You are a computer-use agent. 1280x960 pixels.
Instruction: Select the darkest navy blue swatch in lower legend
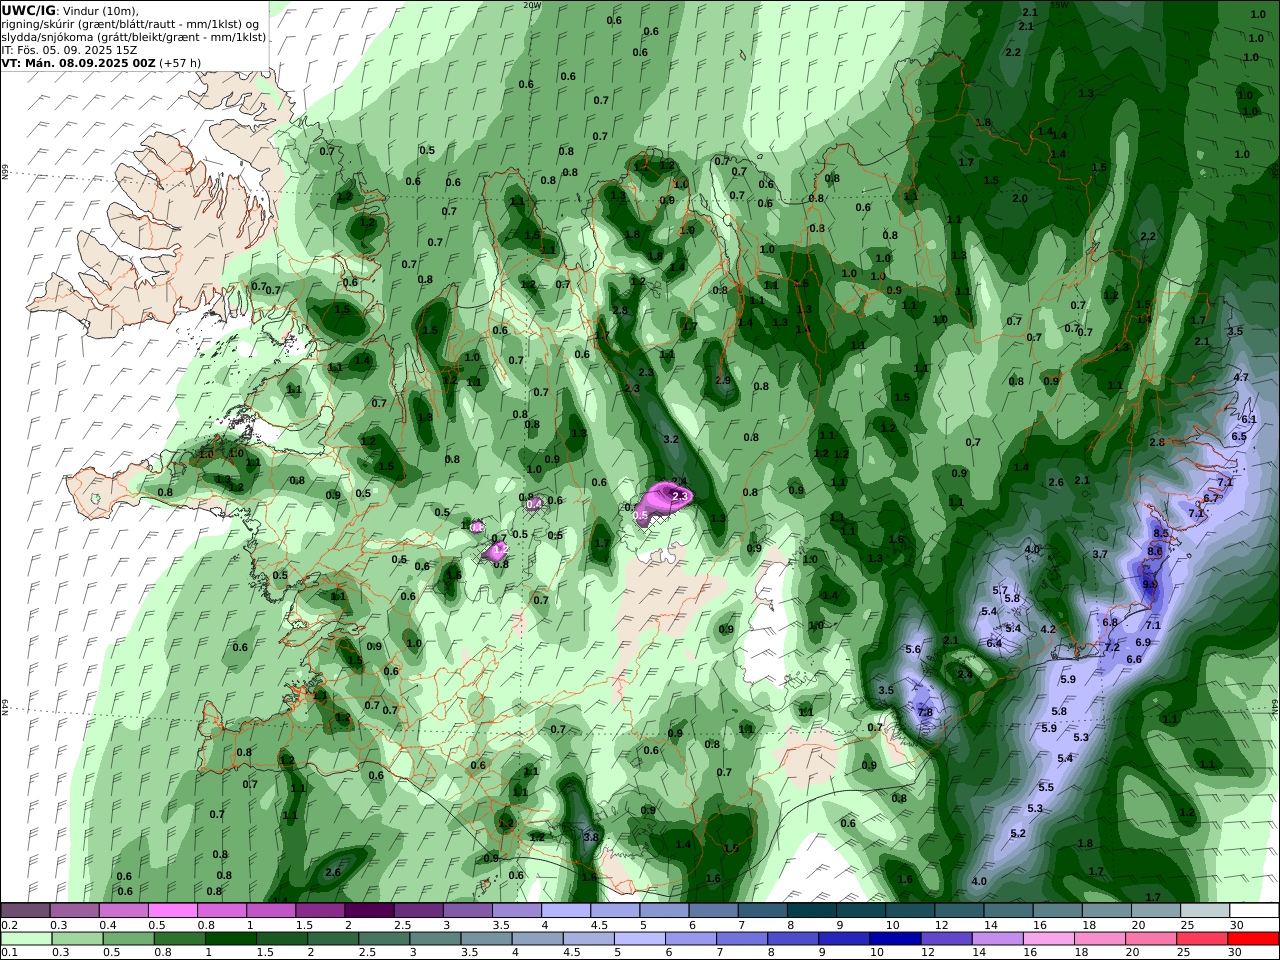(x=893, y=939)
